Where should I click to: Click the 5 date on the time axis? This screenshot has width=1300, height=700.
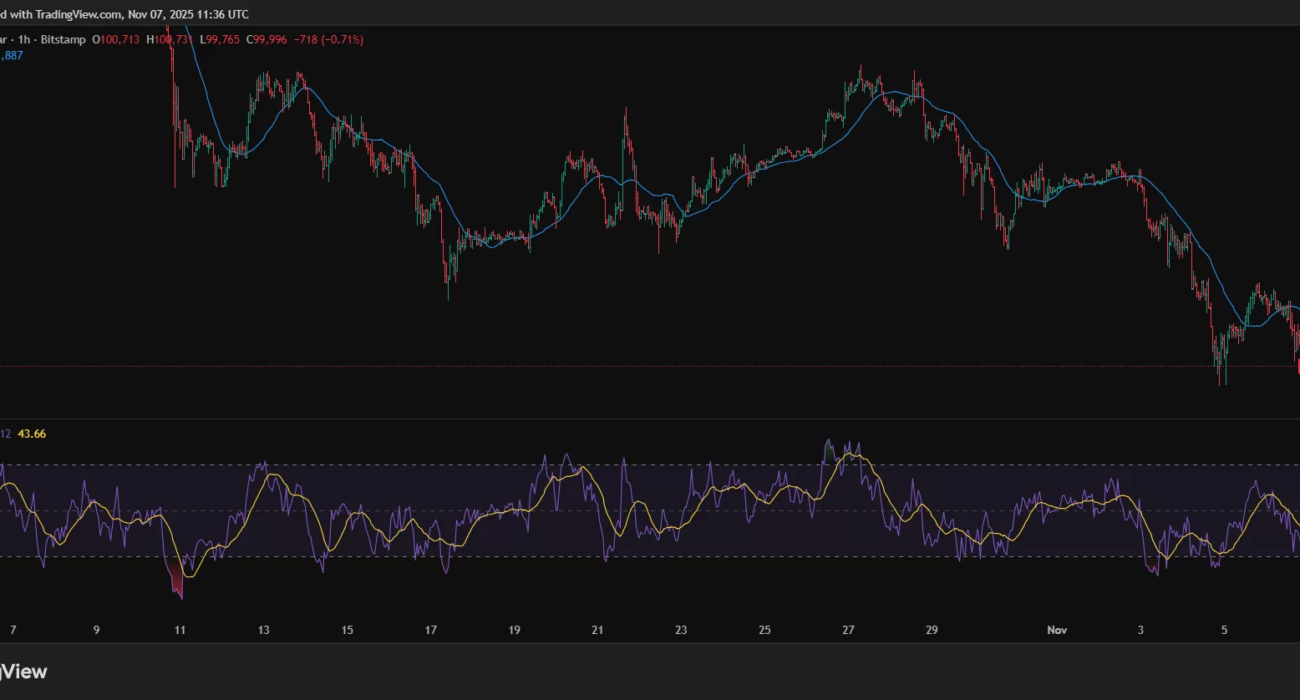point(1224,630)
